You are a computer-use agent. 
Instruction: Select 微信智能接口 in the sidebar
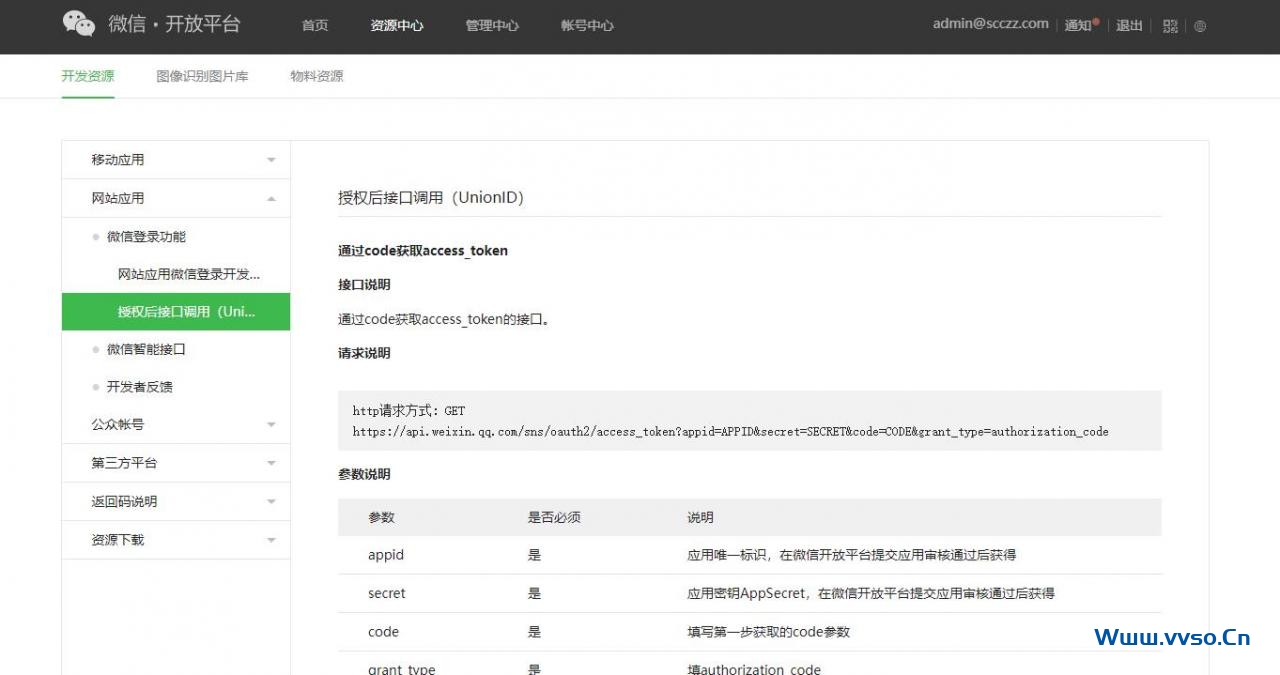click(146, 349)
